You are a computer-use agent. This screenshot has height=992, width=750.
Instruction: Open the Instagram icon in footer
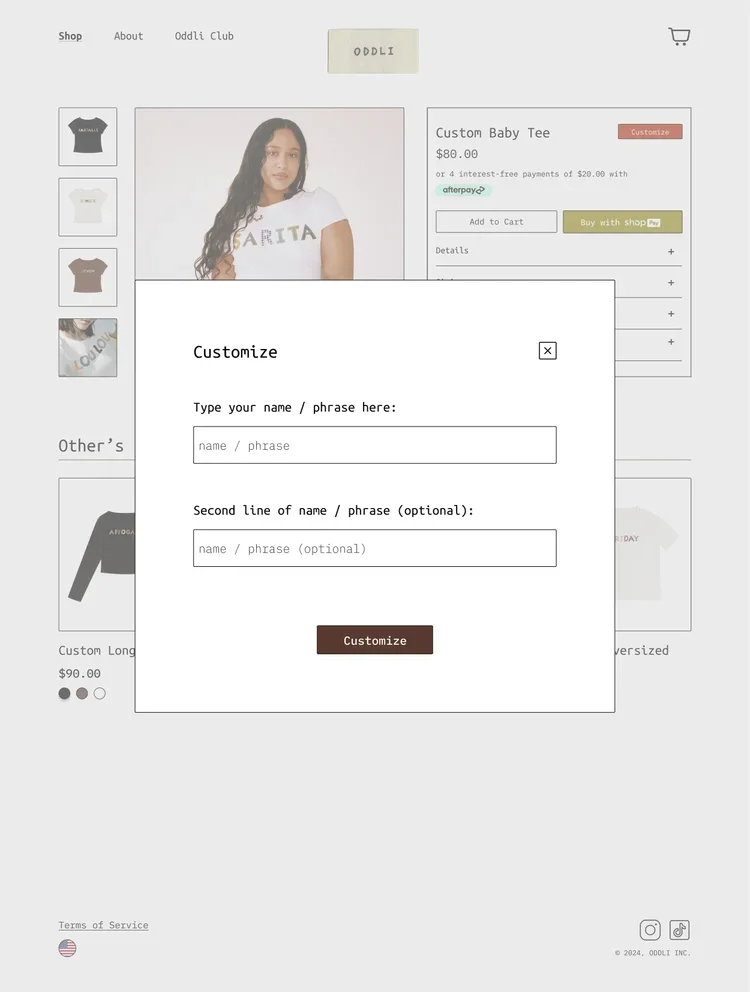650,930
